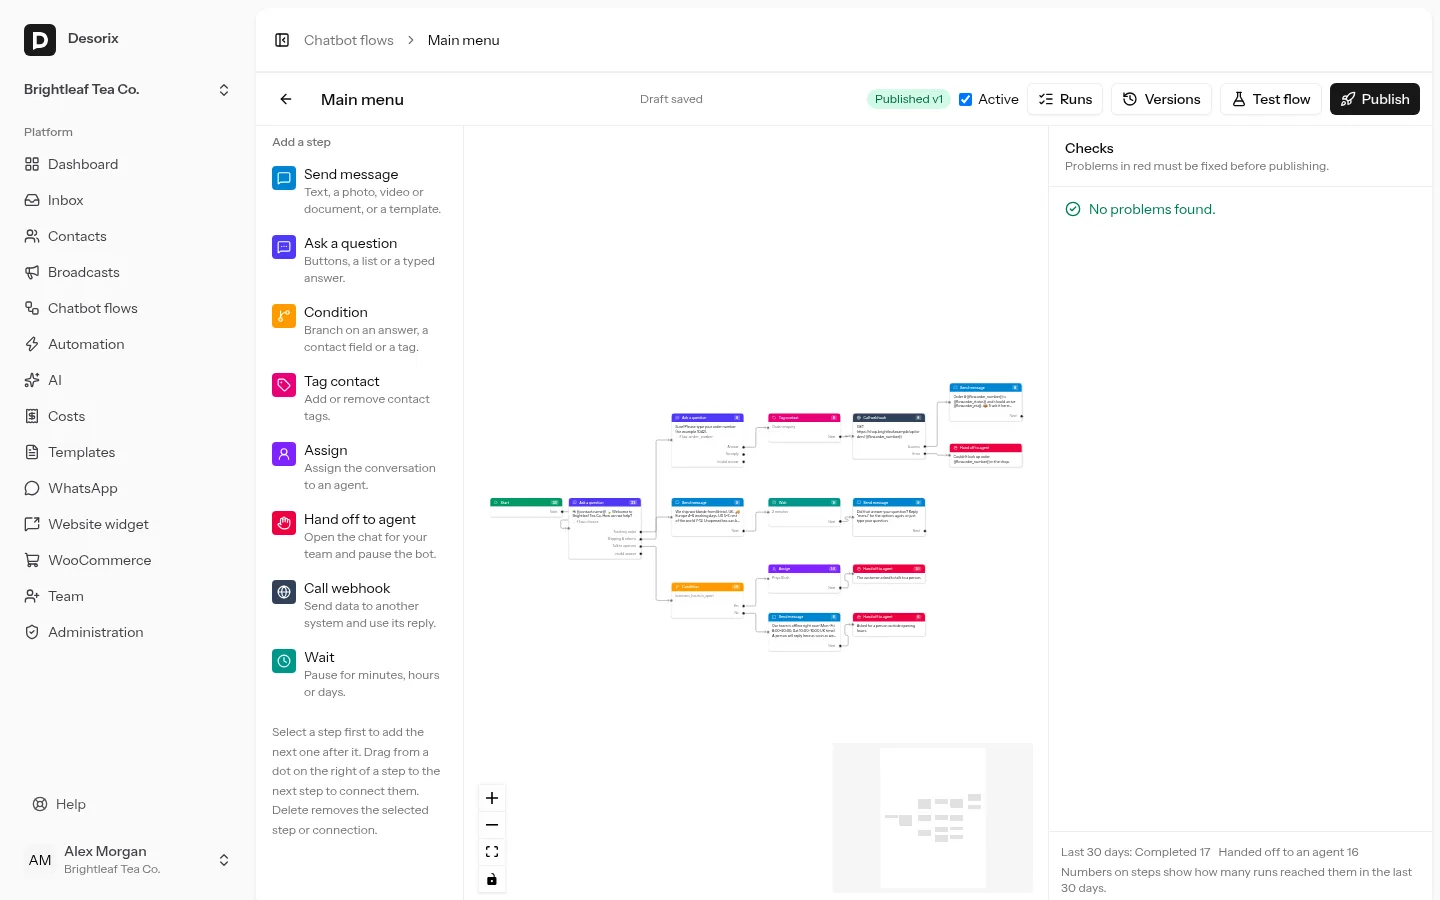1440x900 pixels.
Task: Click the Tag contact step icon
Action: pos(284,385)
